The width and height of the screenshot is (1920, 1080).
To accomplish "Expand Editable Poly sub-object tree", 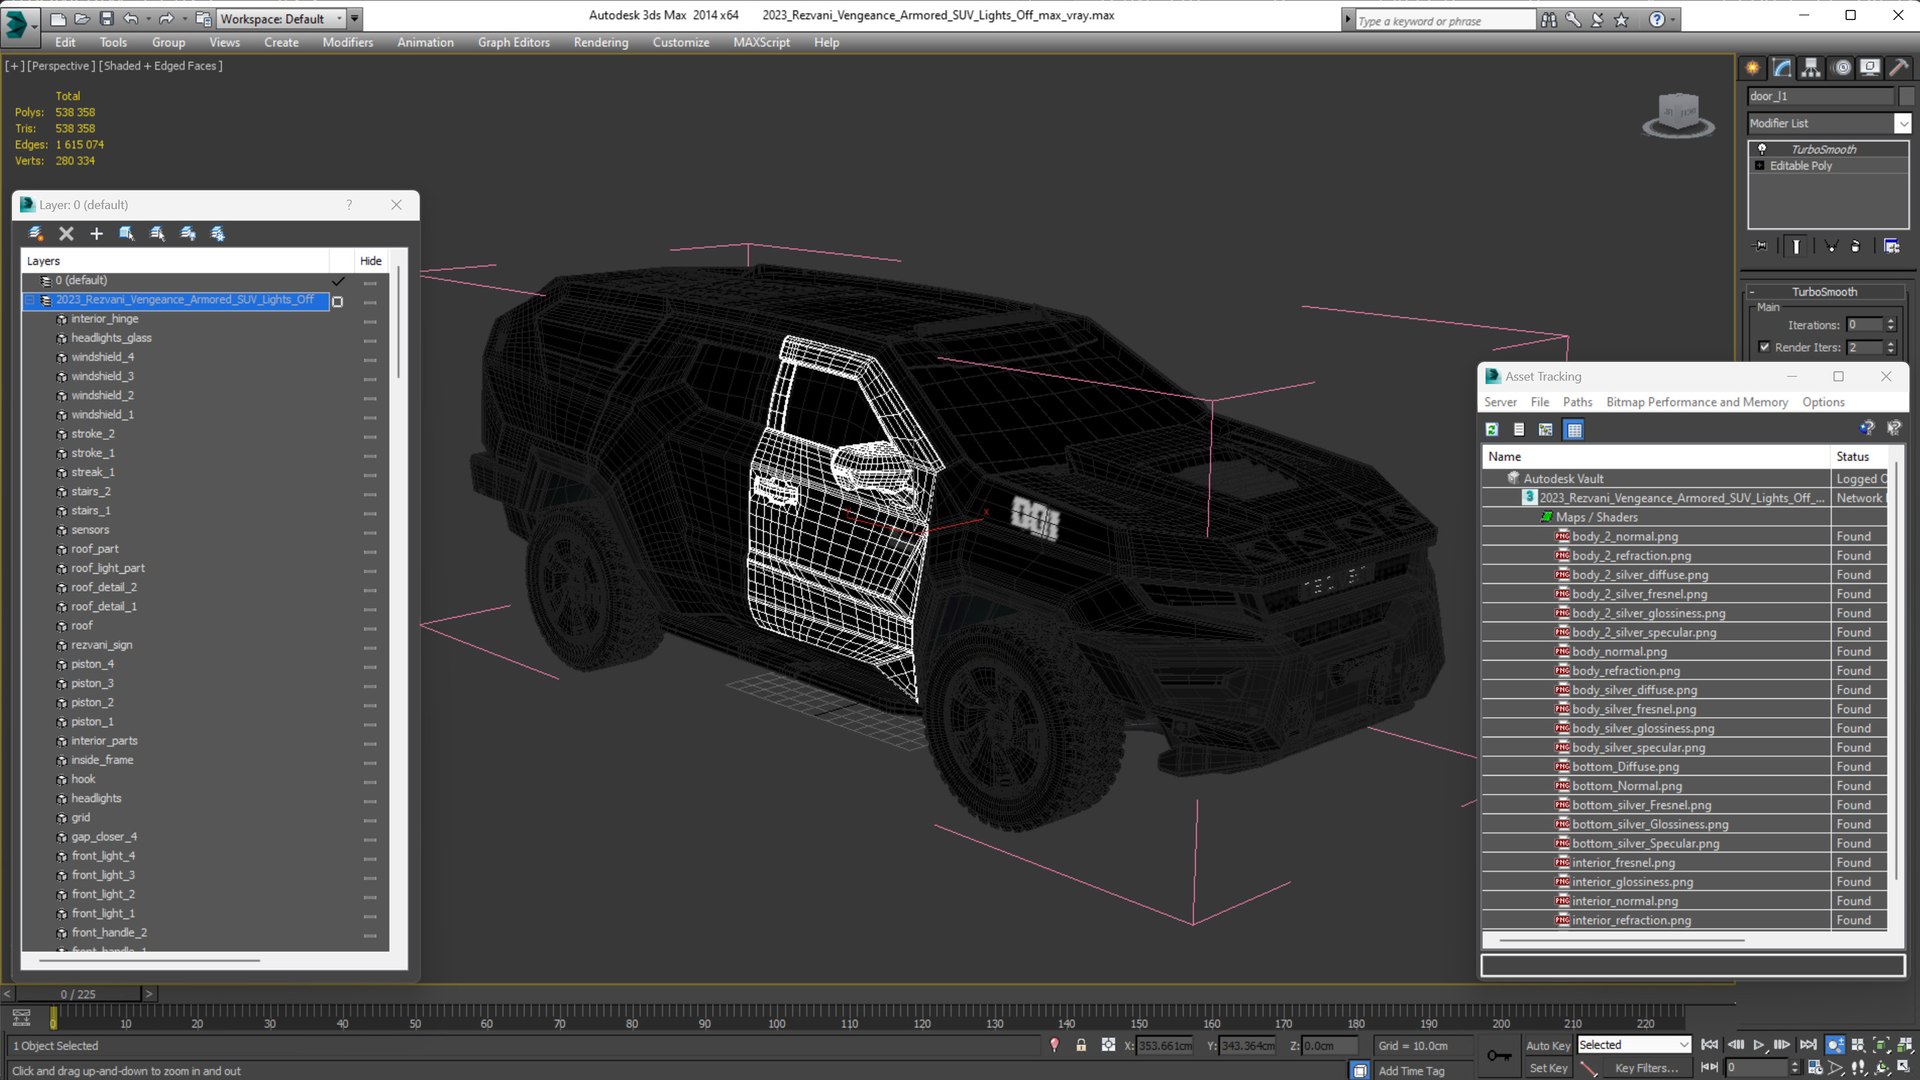I will point(1760,166).
